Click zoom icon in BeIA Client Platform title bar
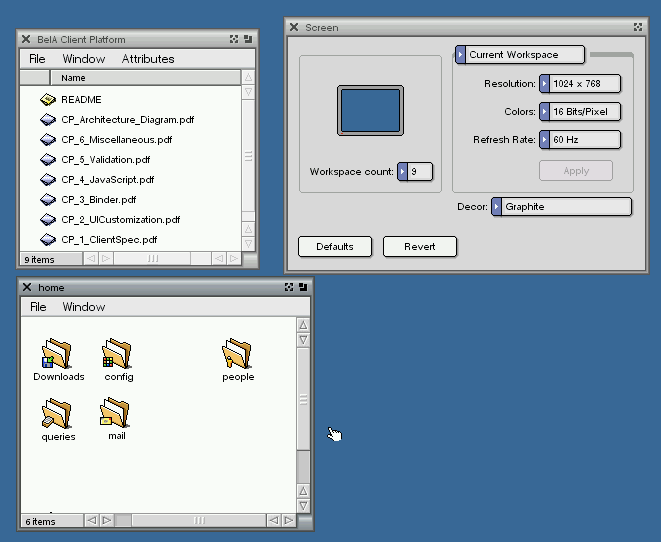 [234, 39]
